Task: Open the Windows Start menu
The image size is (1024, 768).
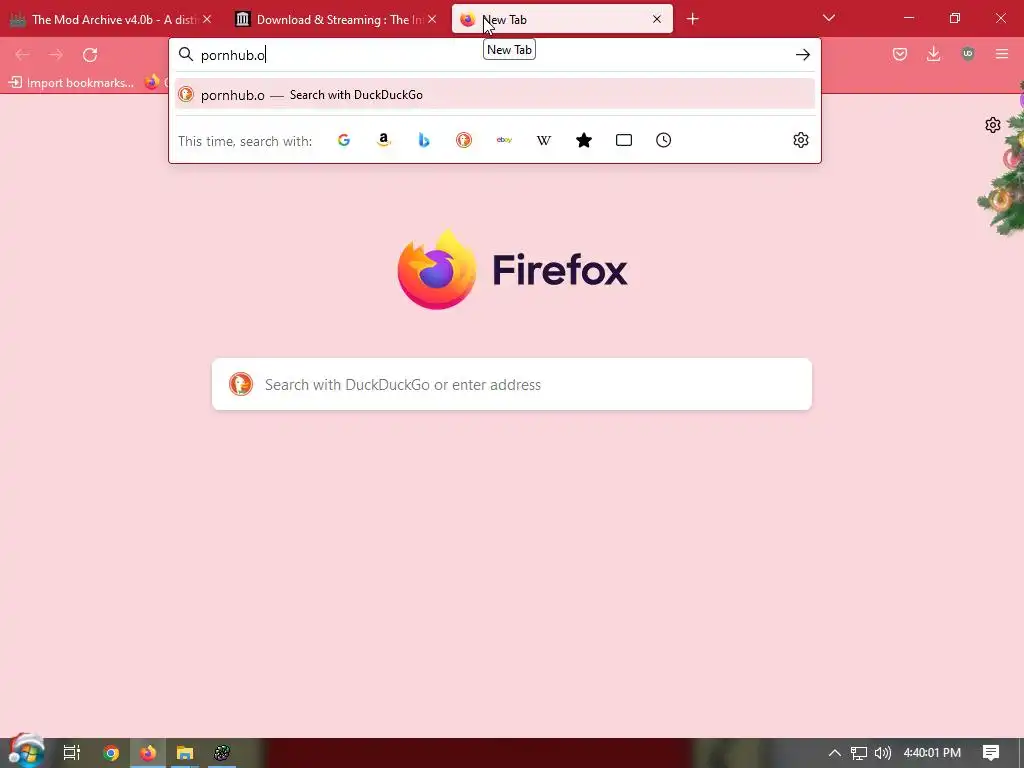Action: click(x=26, y=752)
